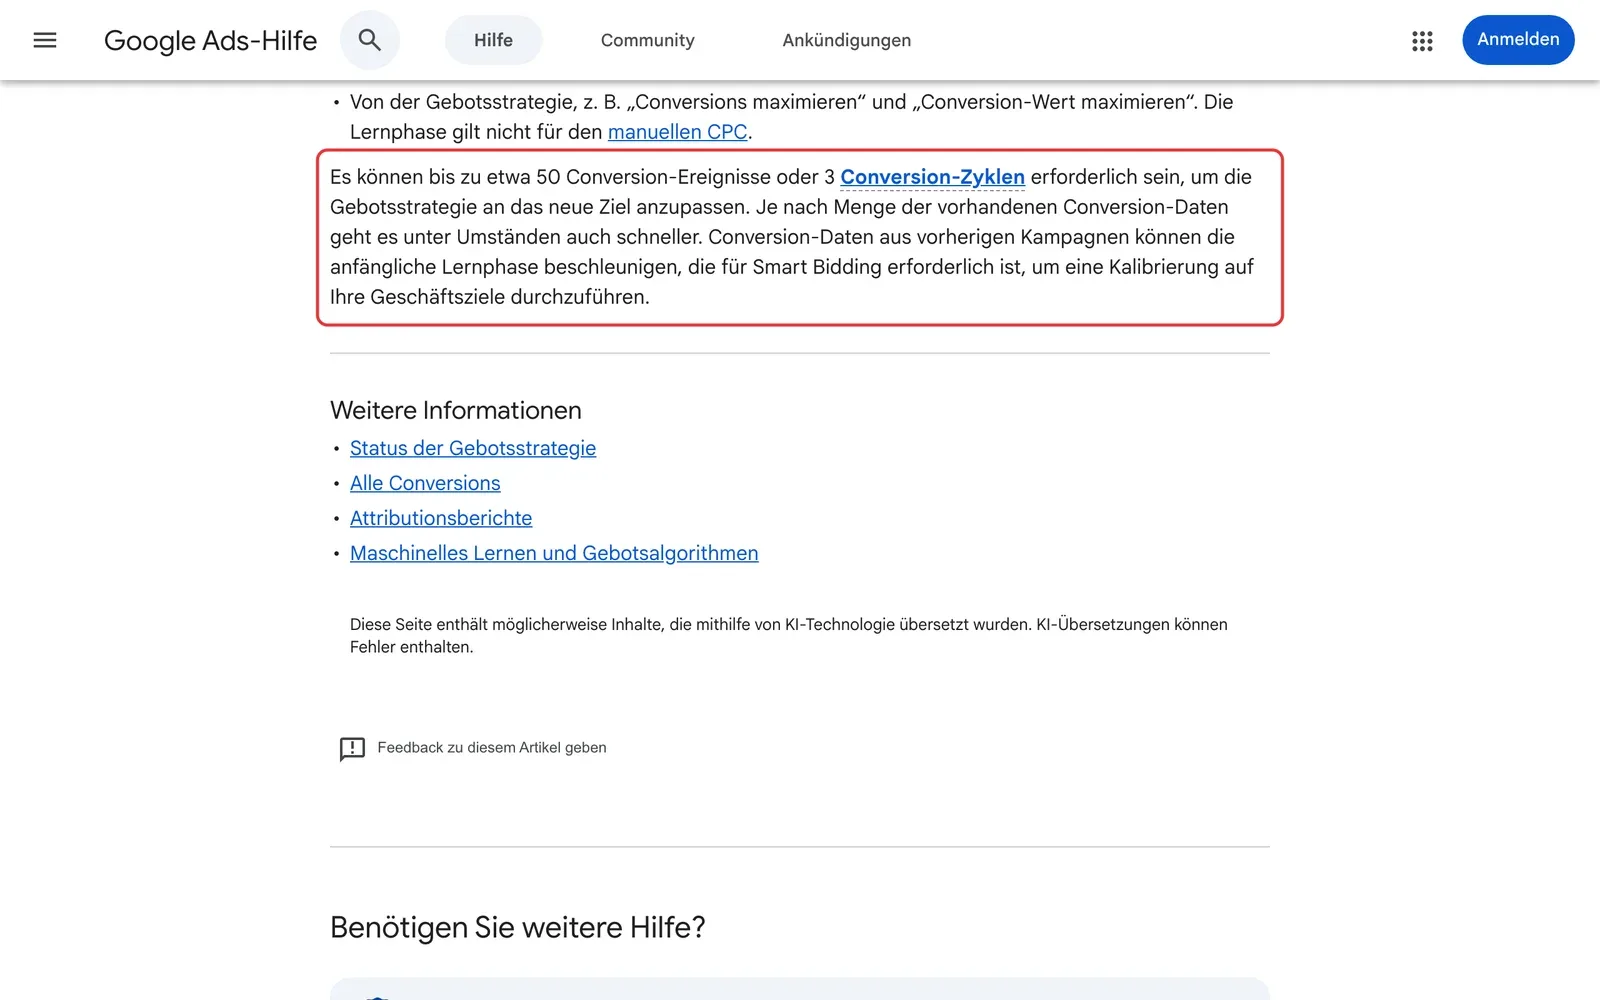Open the Ankündigungen tab

pyautogui.click(x=846, y=40)
